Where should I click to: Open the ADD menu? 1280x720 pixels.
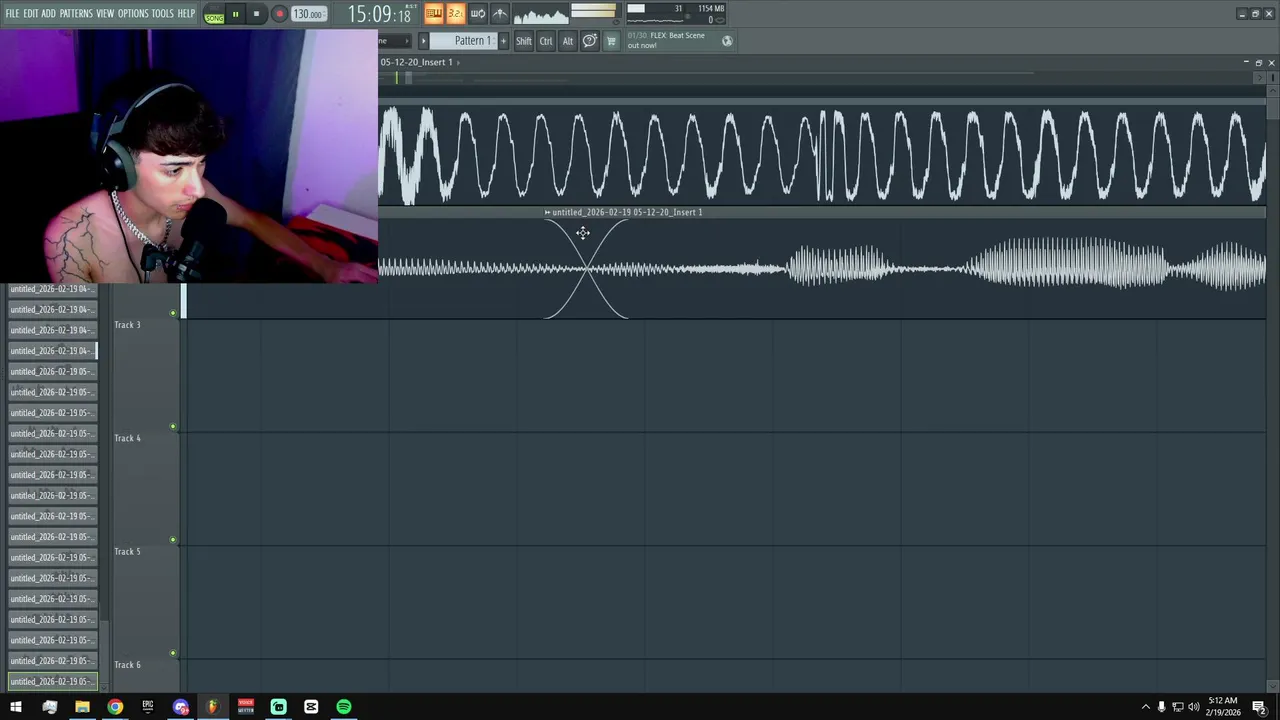coord(49,14)
